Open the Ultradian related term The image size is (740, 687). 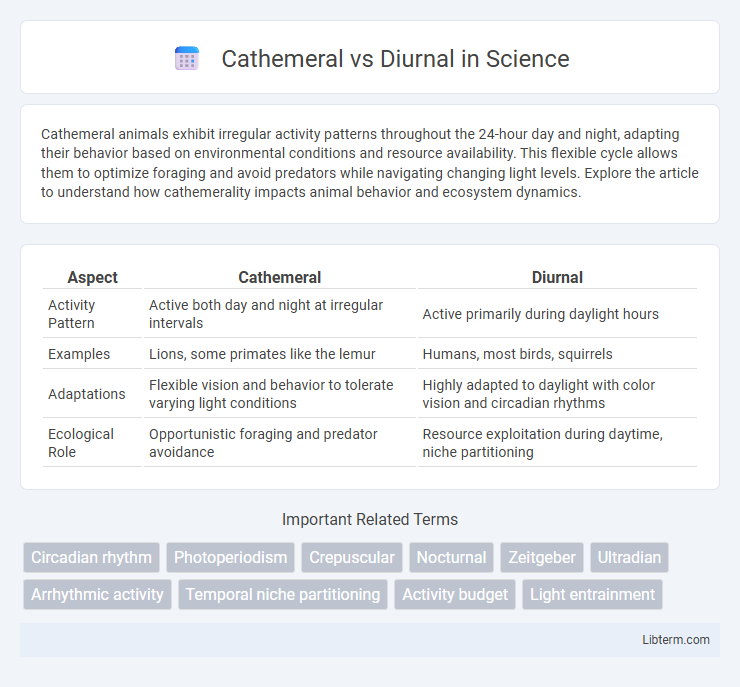pos(629,557)
